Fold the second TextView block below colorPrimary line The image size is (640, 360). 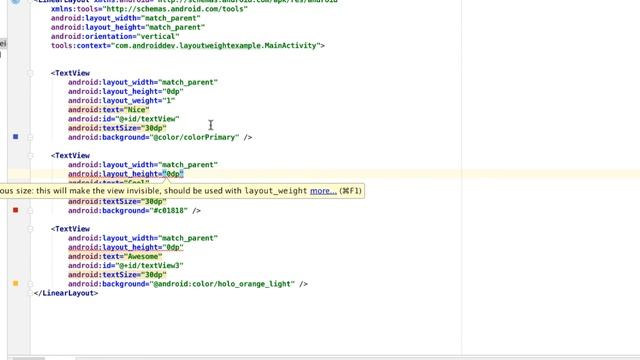(30, 156)
